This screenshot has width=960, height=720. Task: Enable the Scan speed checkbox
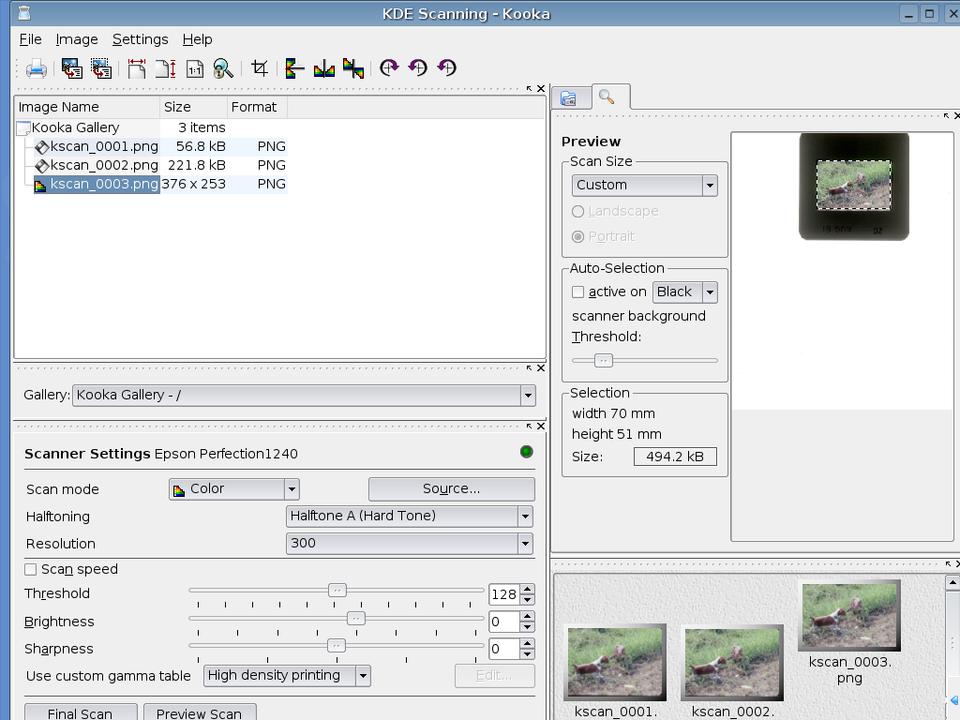[x=31, y=569]
